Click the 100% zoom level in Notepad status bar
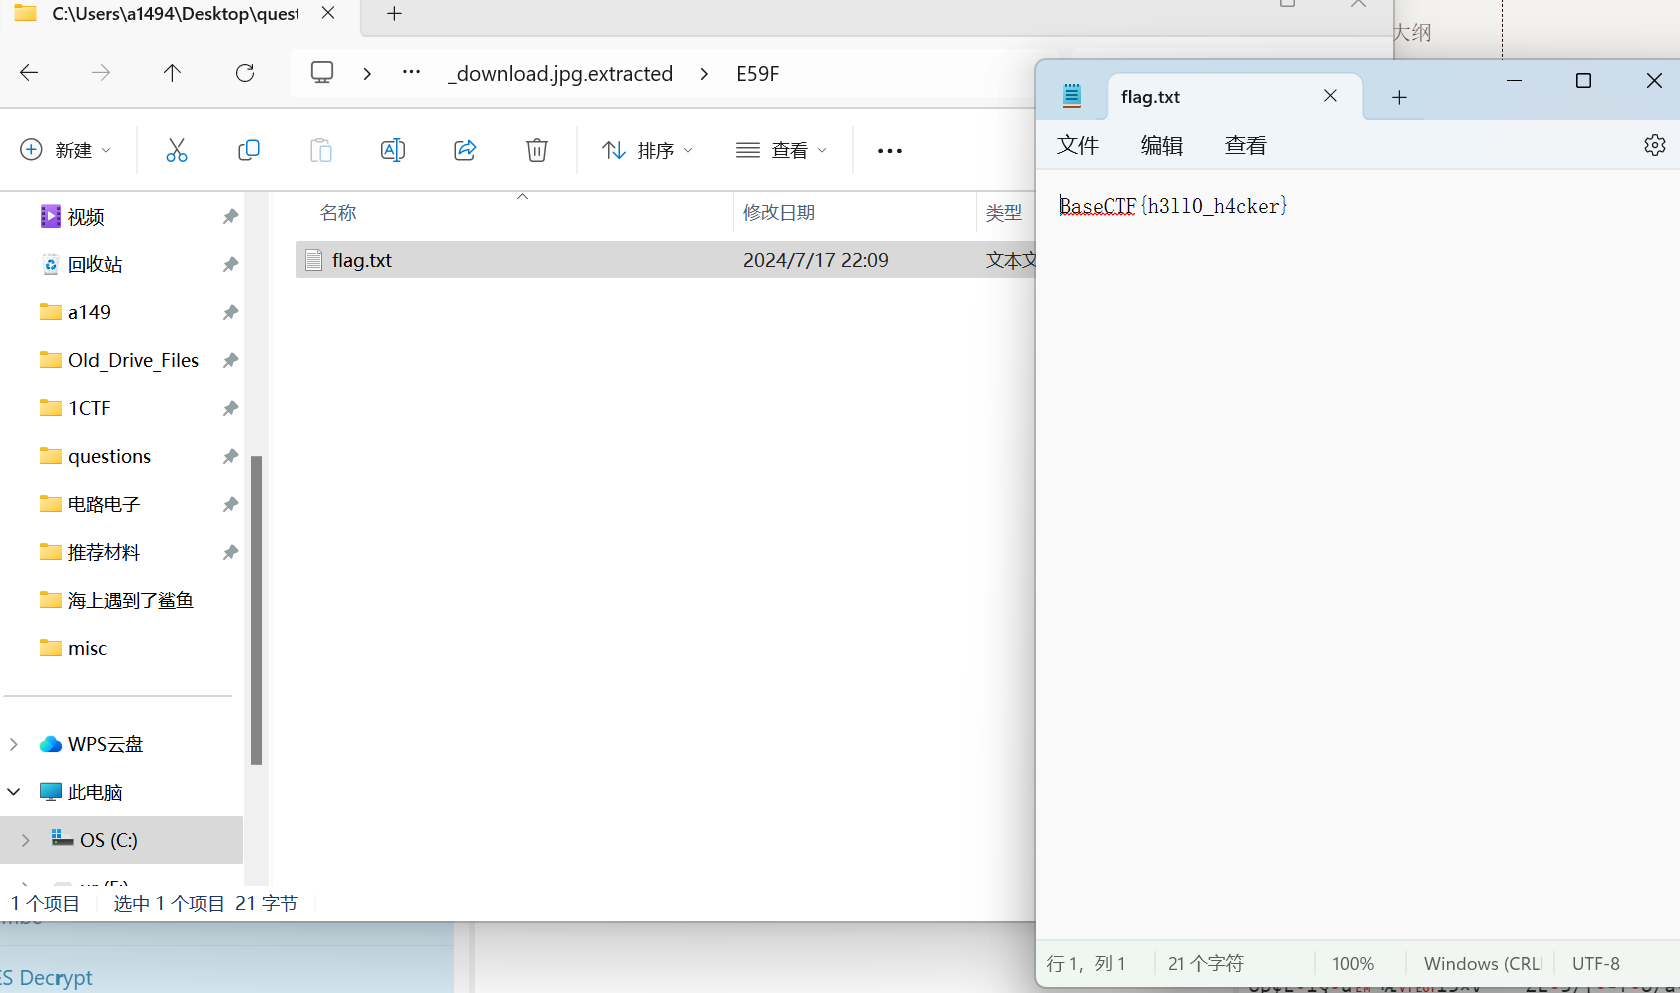Image resolution: width=1680 pixels, height=993 pixels. 1353,964
